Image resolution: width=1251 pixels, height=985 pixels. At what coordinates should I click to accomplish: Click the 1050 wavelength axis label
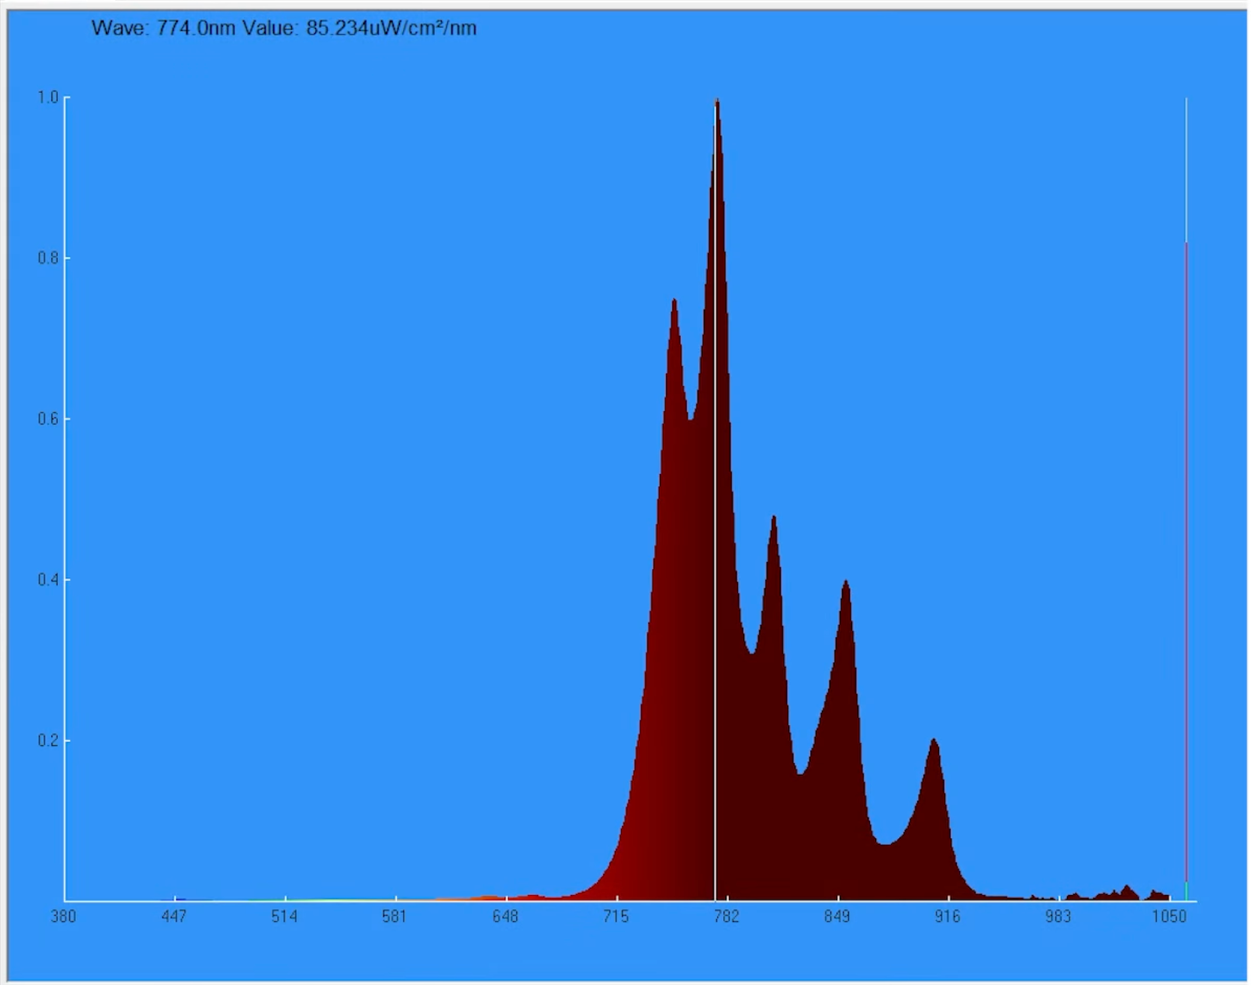tap(1169, 916)
